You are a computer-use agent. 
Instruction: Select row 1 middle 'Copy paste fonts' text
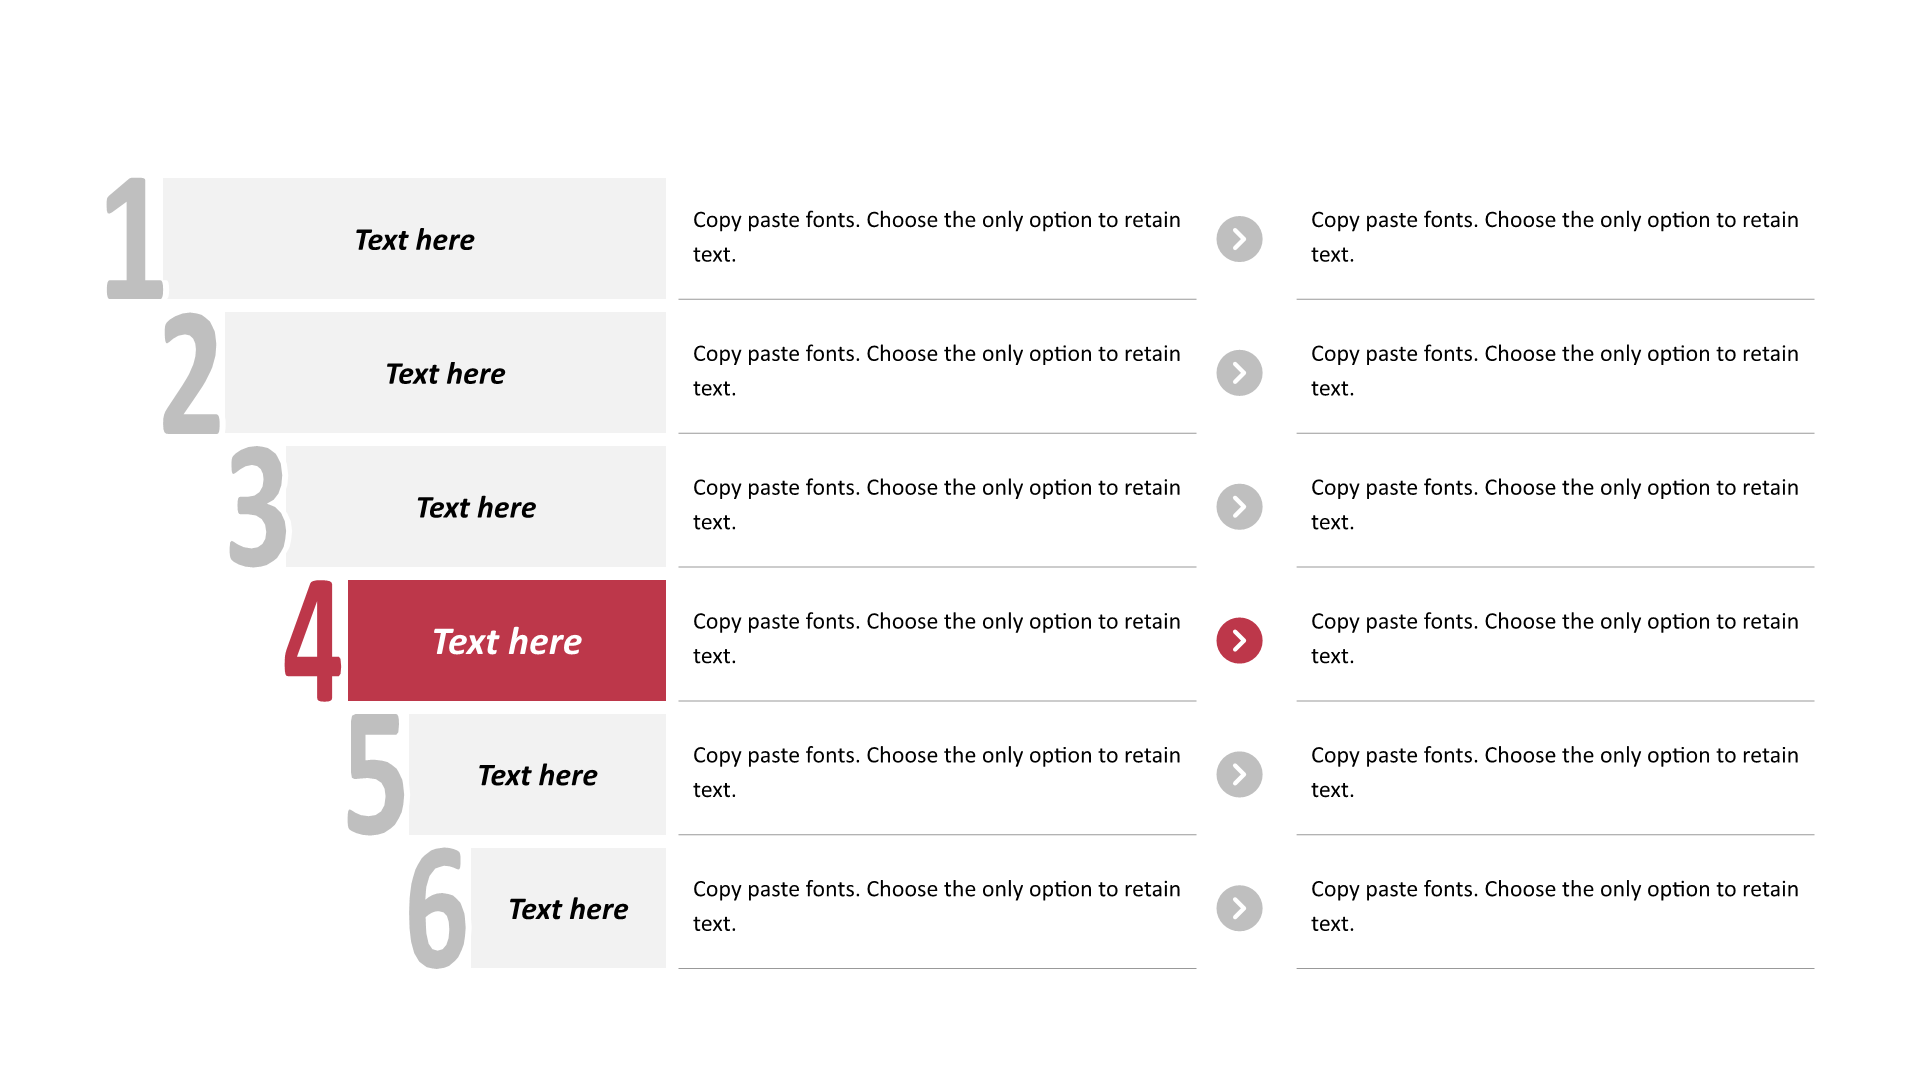[937, 237]
